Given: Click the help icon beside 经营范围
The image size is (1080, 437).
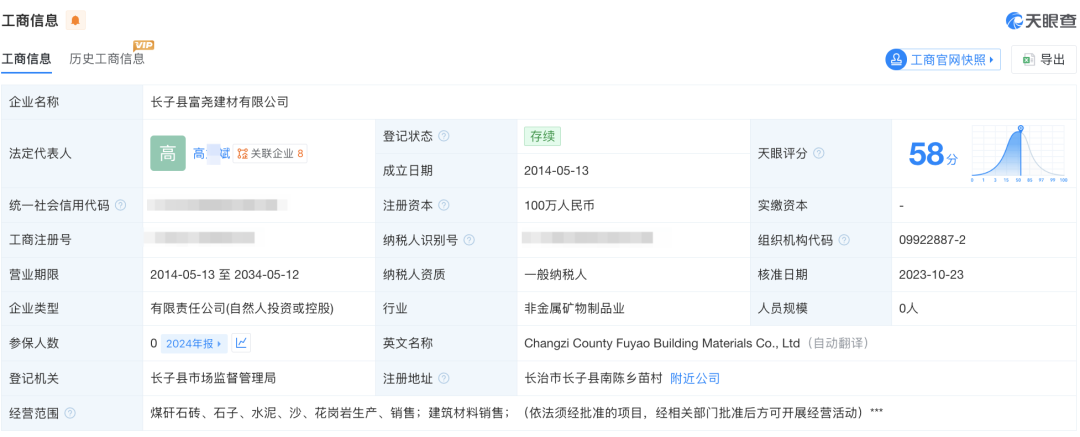Looking at the screenshot, I should click(x=70, y=414).
